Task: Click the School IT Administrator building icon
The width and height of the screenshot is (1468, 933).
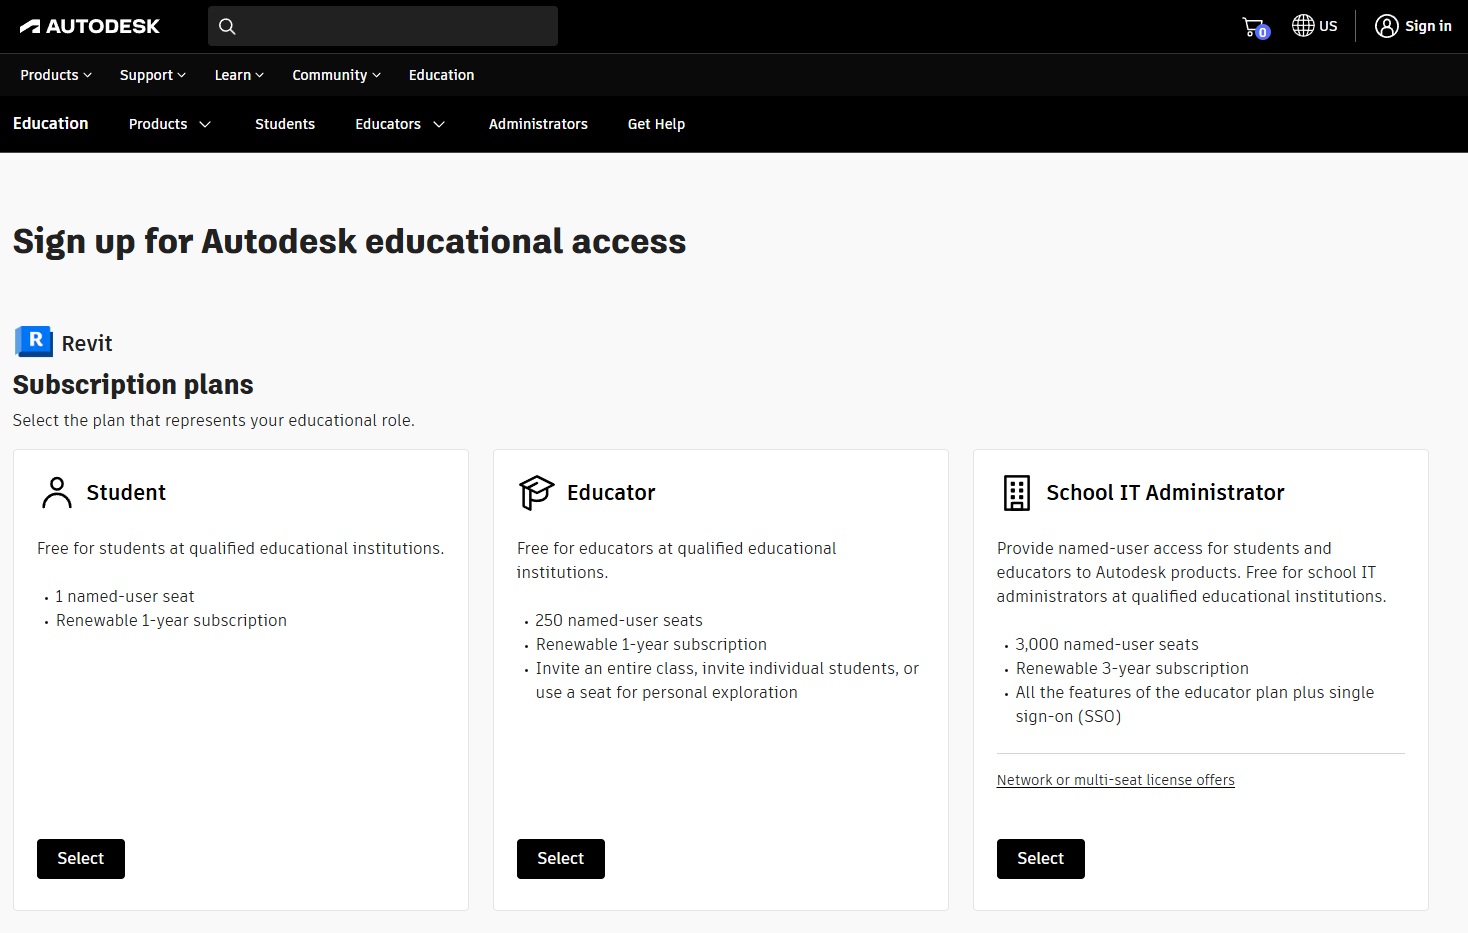Action: [1016, 493]
